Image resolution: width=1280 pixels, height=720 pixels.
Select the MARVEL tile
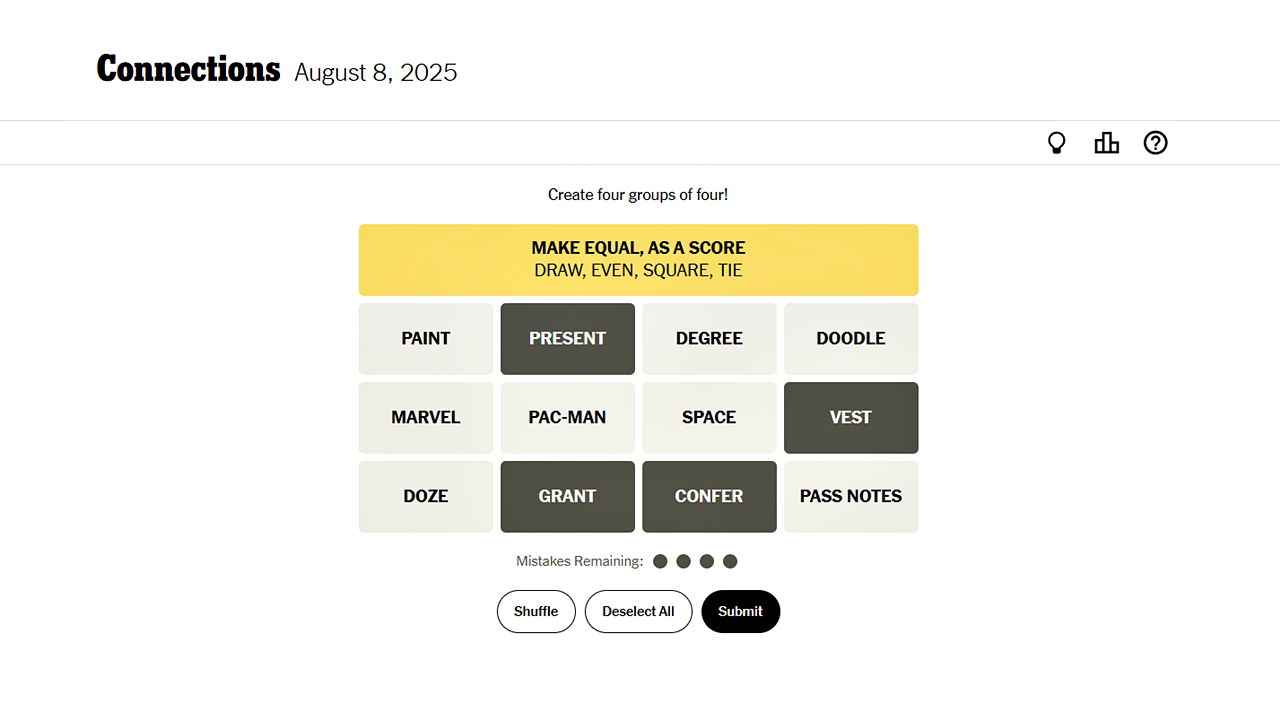pos(426,417)
